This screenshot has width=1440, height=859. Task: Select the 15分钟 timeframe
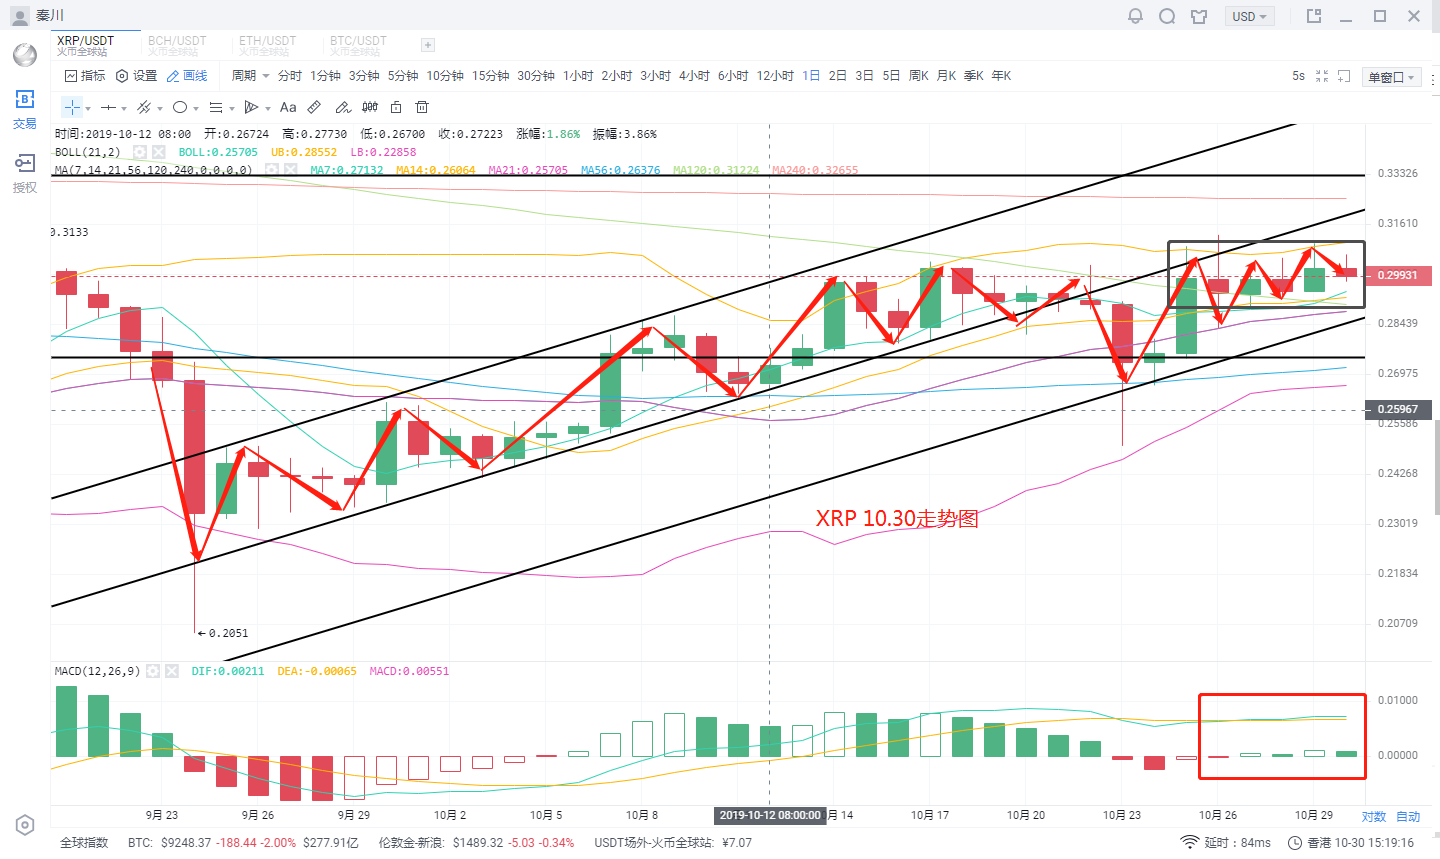tap(491, 76)
